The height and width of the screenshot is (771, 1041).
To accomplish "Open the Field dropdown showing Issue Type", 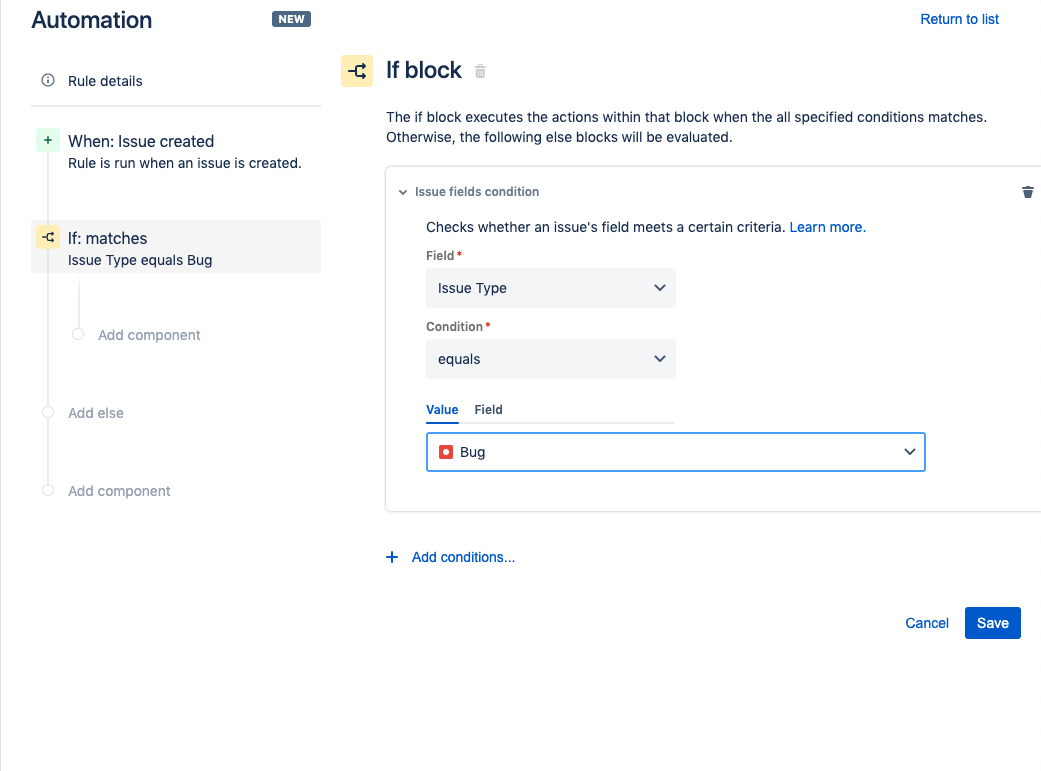I will [x=551, y=287].
